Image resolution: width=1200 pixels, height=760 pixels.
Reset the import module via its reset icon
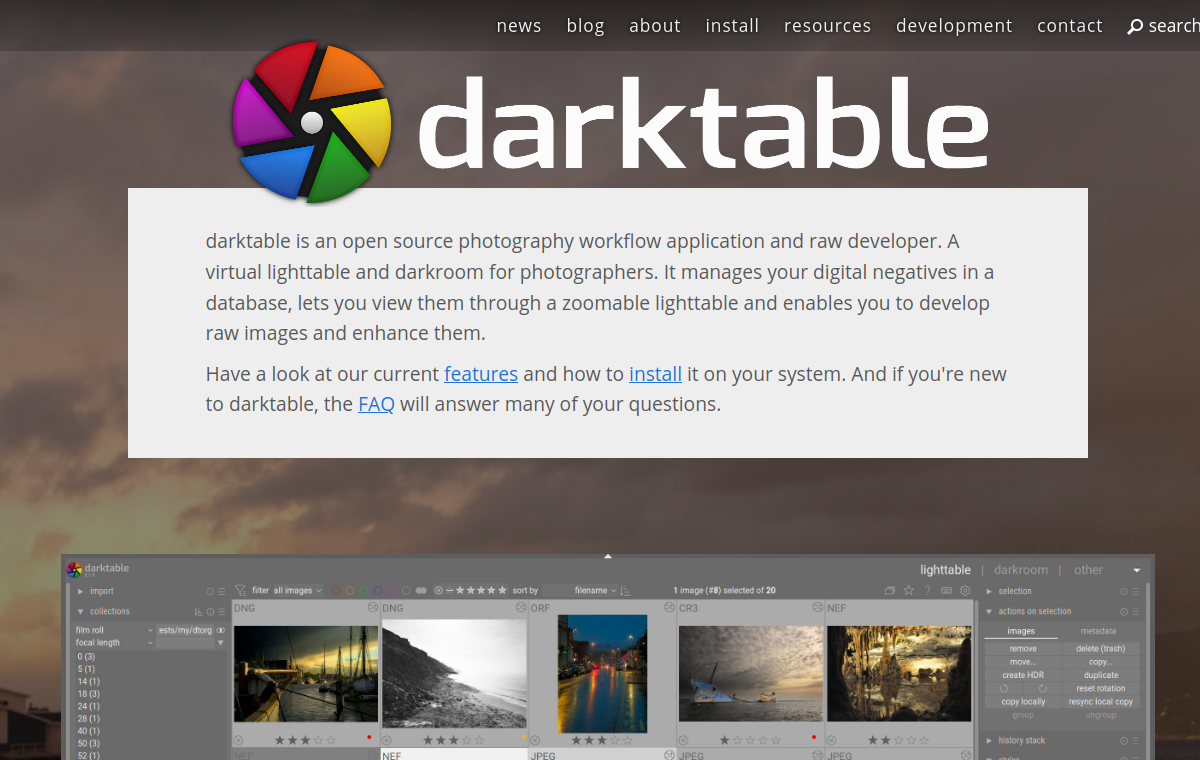click(x=210, y=591)
